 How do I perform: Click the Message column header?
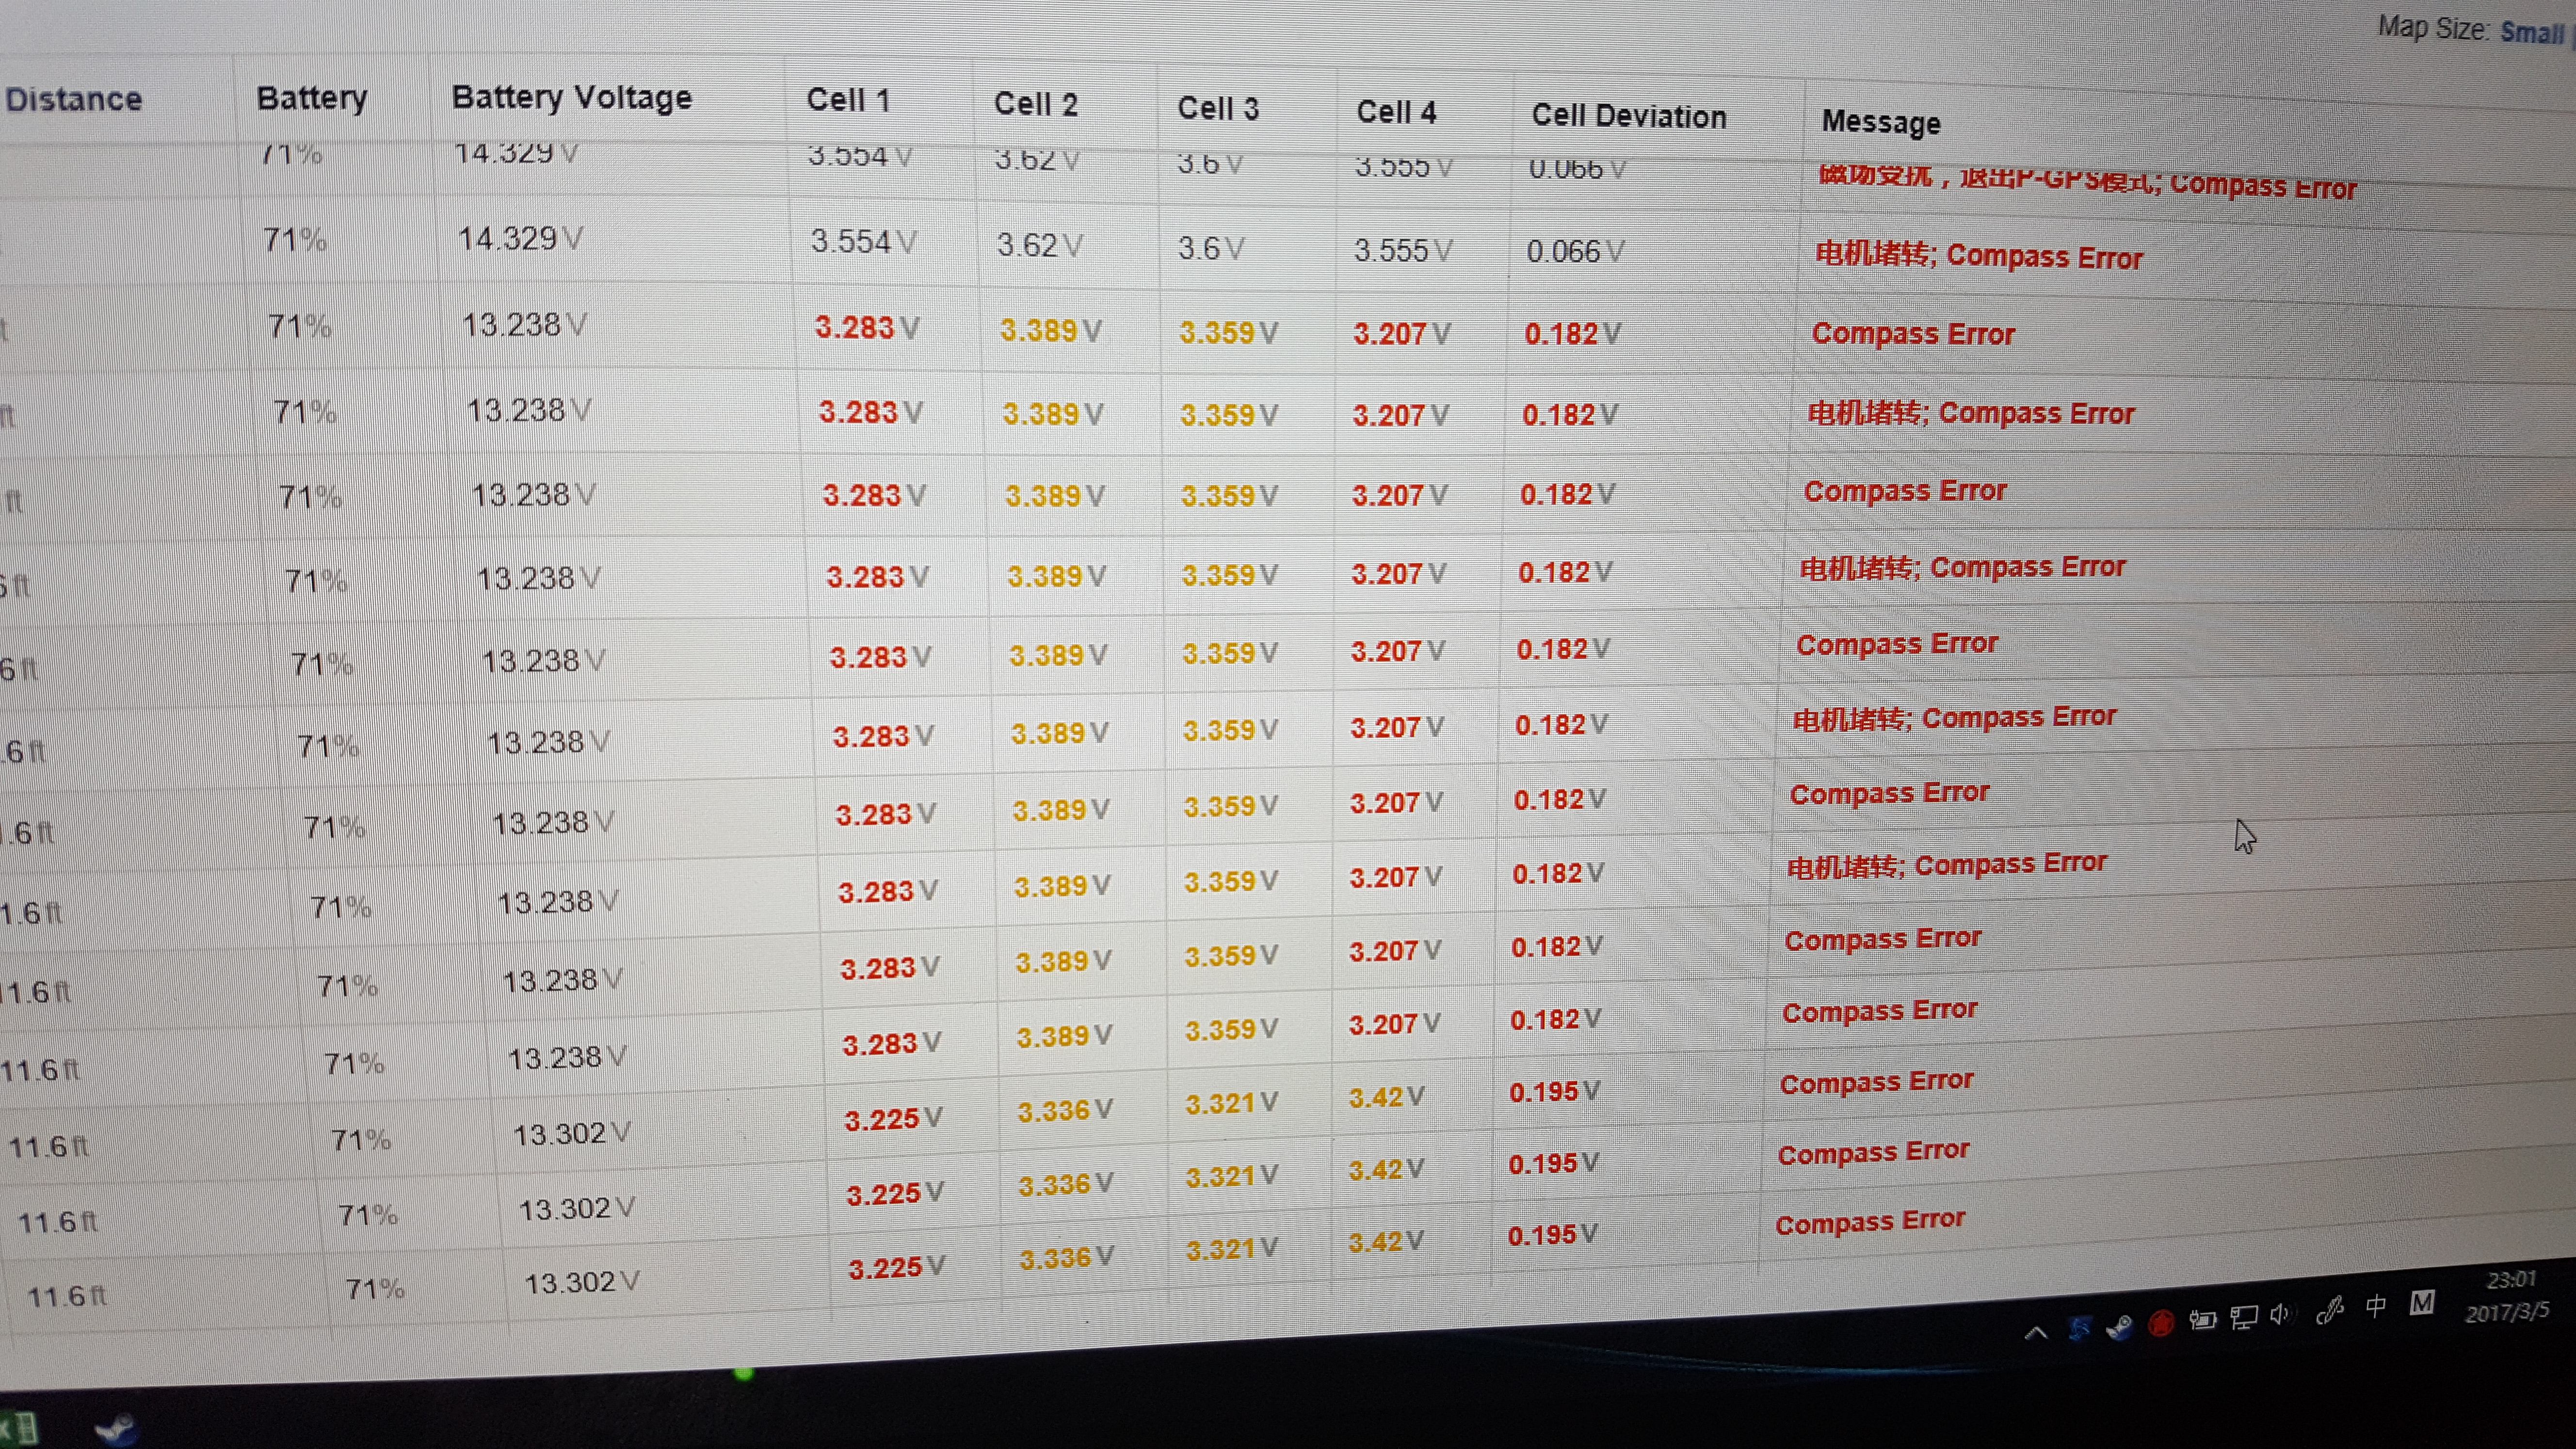[x=1880, y=122]
